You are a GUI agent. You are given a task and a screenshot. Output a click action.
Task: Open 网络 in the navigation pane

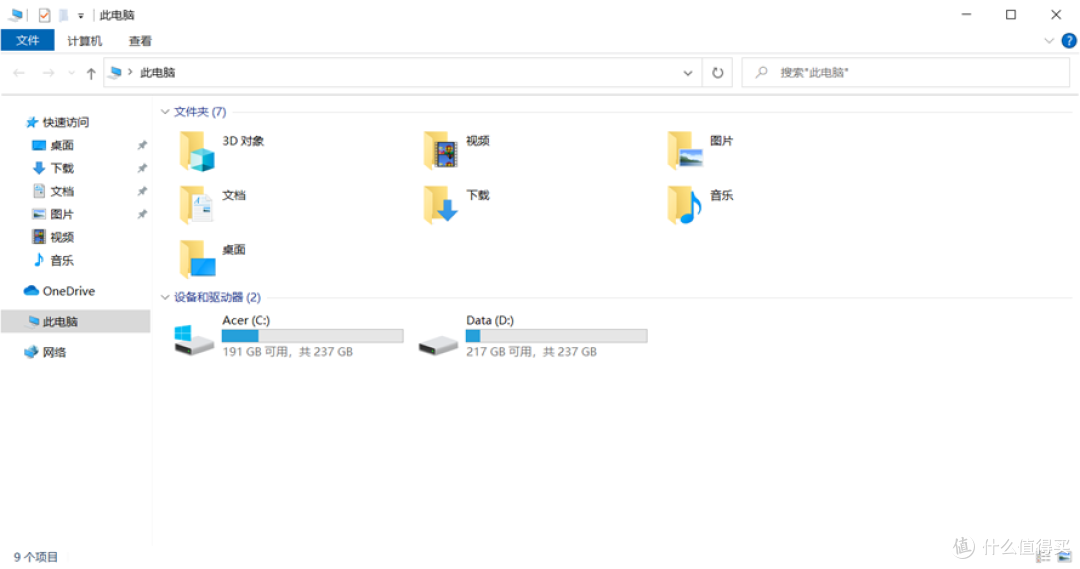[x=45, y=352]
